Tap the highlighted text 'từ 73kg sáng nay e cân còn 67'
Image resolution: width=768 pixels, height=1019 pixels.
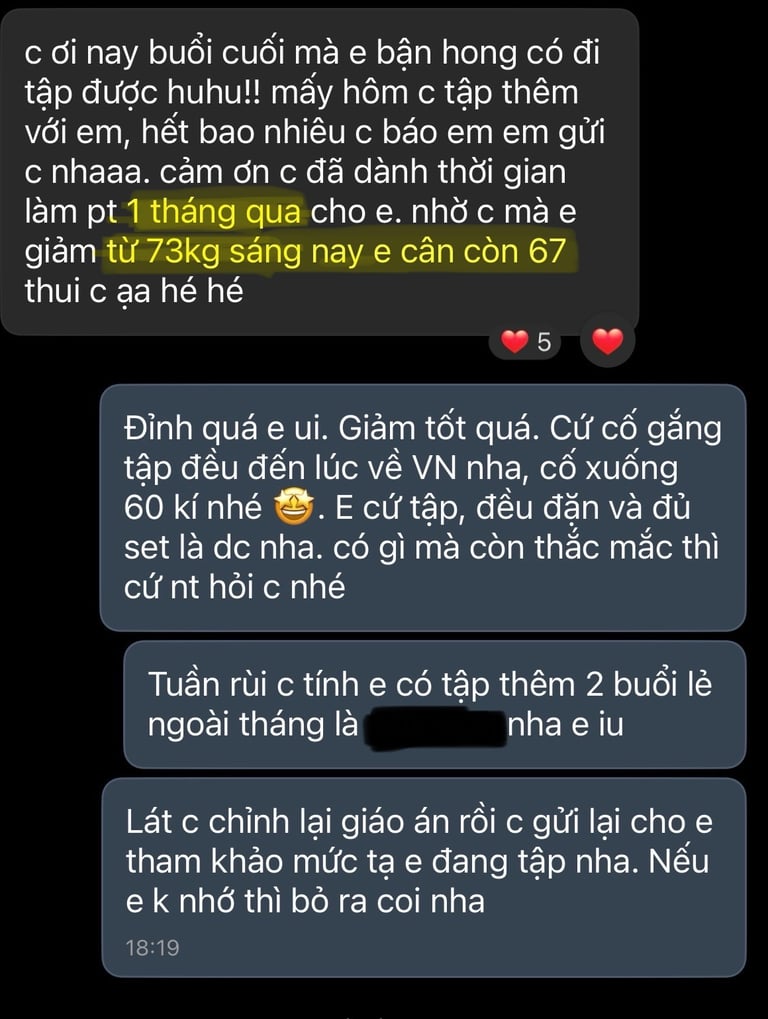[x=338, y=252]
